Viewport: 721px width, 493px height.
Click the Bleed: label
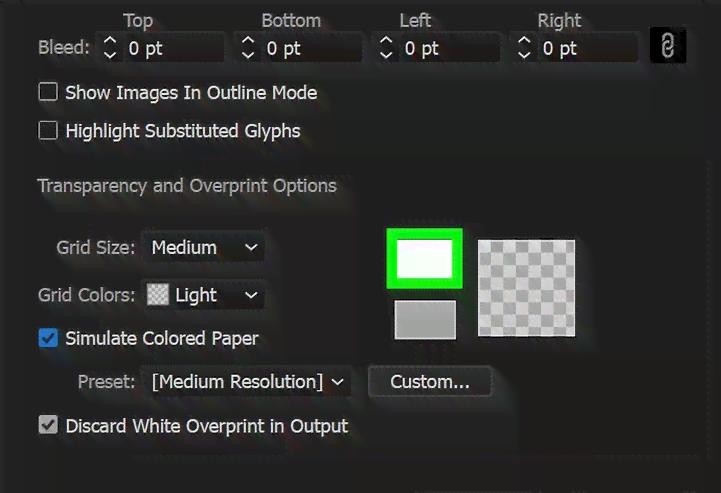(x=64, y=47)
